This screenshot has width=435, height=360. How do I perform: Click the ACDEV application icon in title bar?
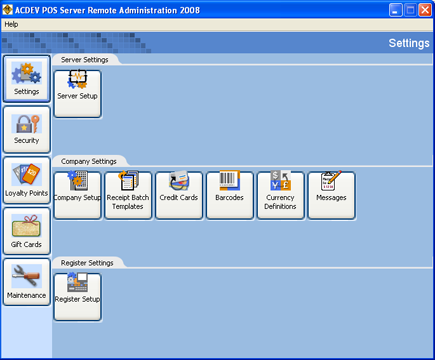coord(7,10)
